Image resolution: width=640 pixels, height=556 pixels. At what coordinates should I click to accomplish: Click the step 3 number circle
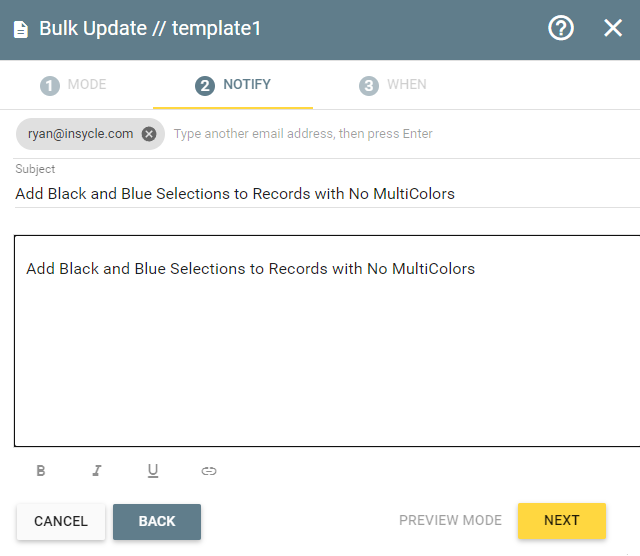369,86
